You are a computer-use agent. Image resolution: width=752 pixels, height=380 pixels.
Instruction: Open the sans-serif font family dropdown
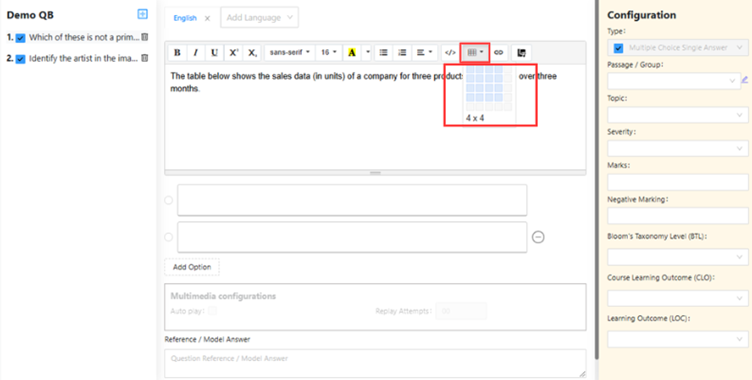tap(290, 53)
